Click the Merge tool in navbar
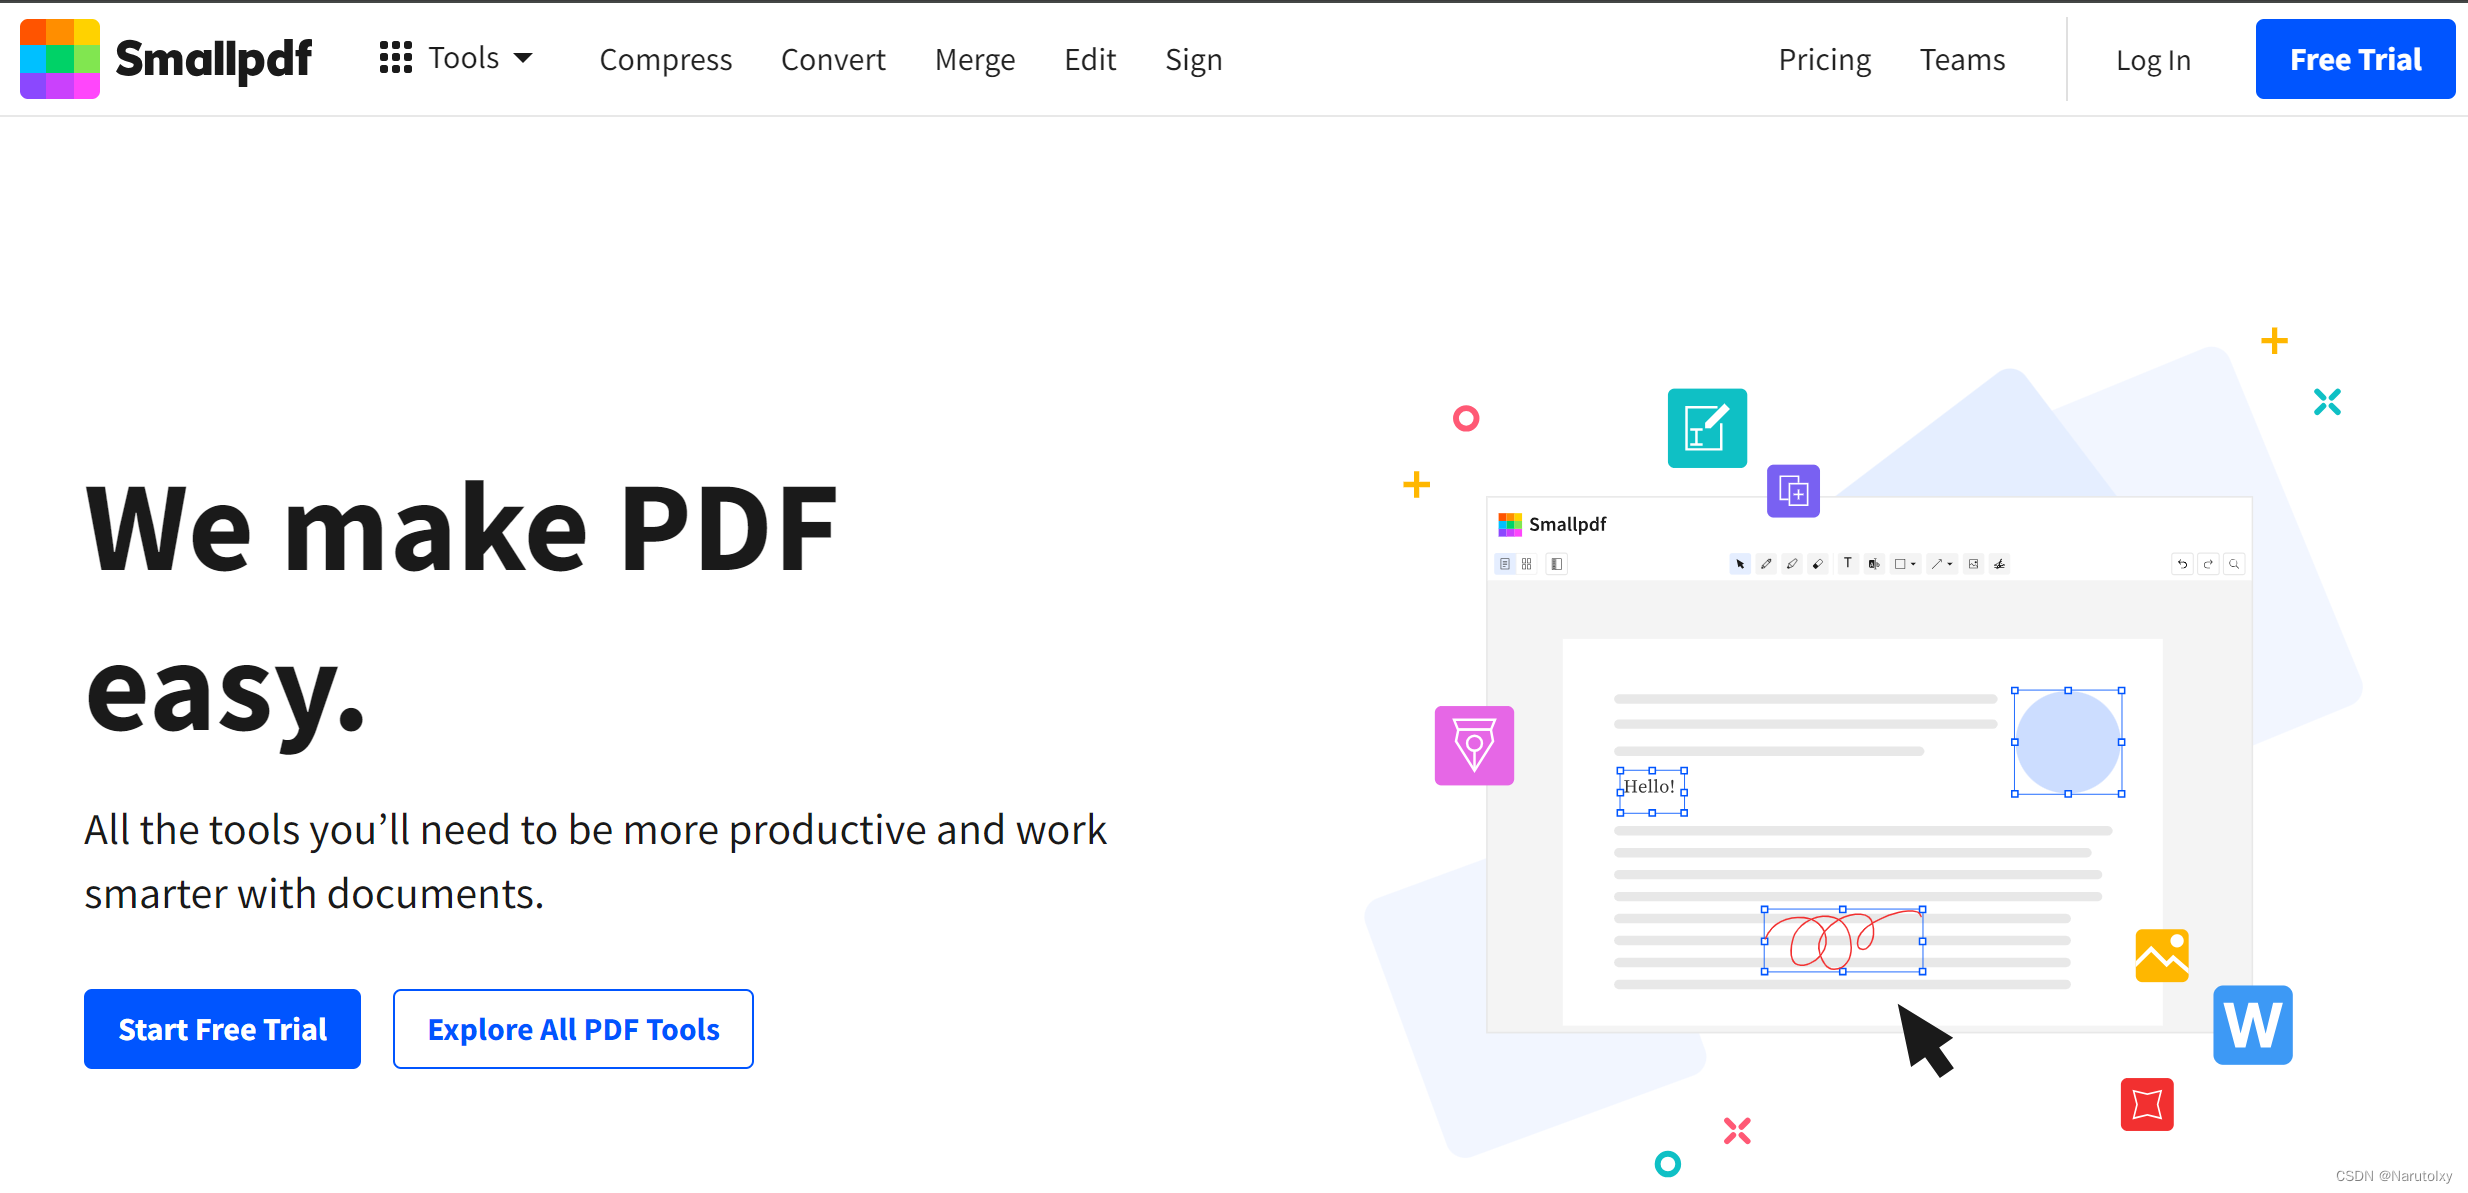The image size is (2468, 1193). 976,60
